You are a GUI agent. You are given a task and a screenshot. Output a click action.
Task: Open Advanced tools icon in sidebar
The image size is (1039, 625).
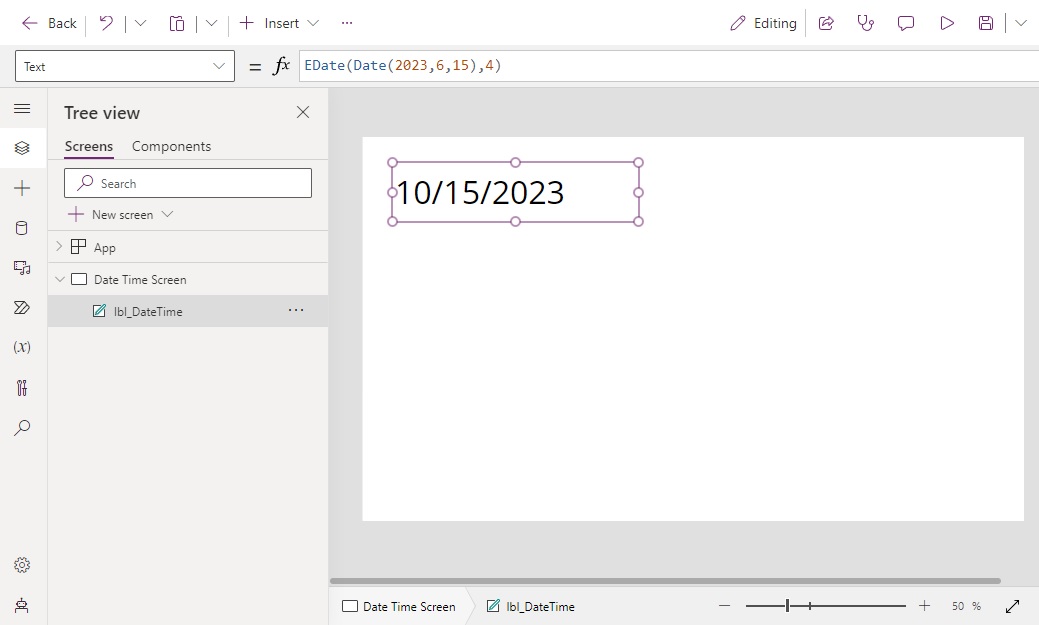pos(22,388)
